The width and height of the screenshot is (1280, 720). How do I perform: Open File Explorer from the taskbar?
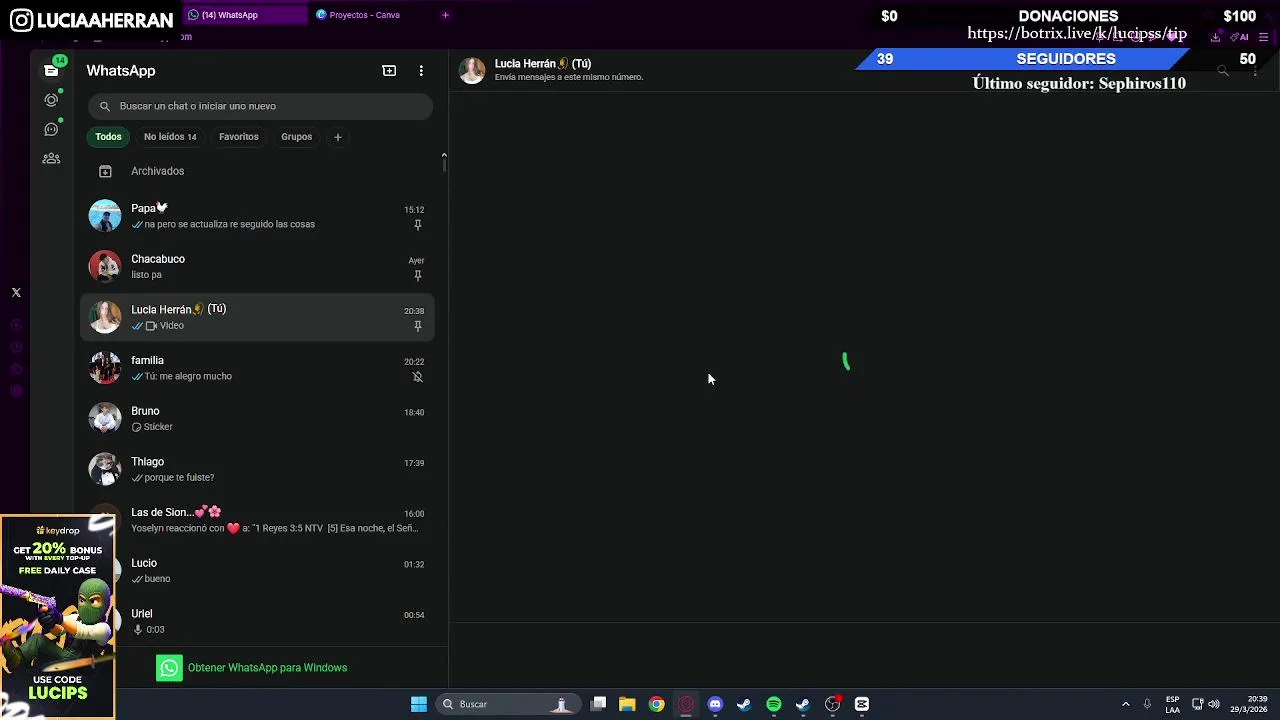point(627,704)
